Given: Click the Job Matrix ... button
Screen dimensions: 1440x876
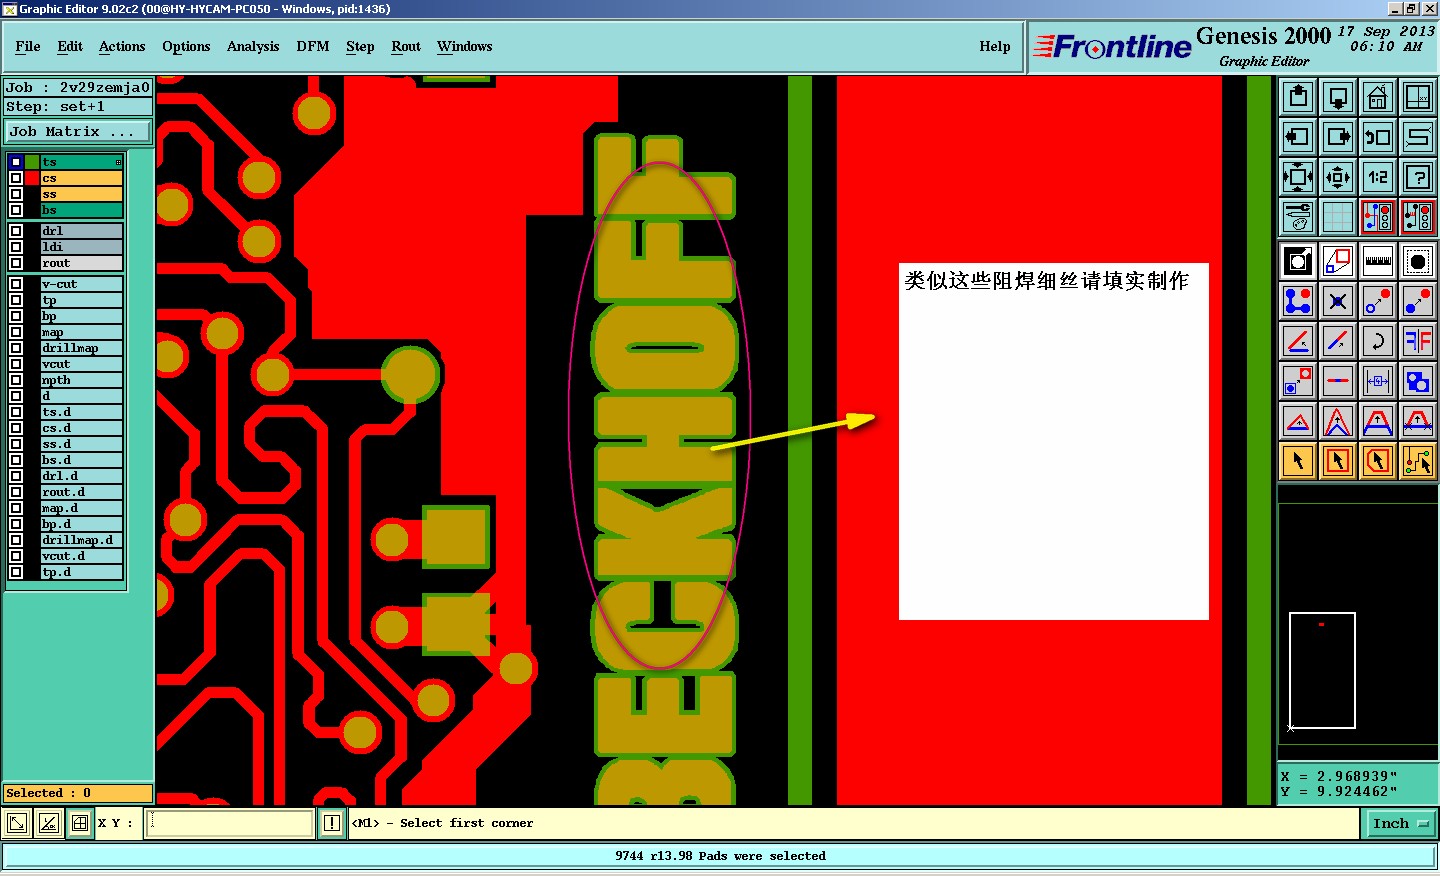Looking at the screenshot, I should pyautogui.click(x=78, y=131).
